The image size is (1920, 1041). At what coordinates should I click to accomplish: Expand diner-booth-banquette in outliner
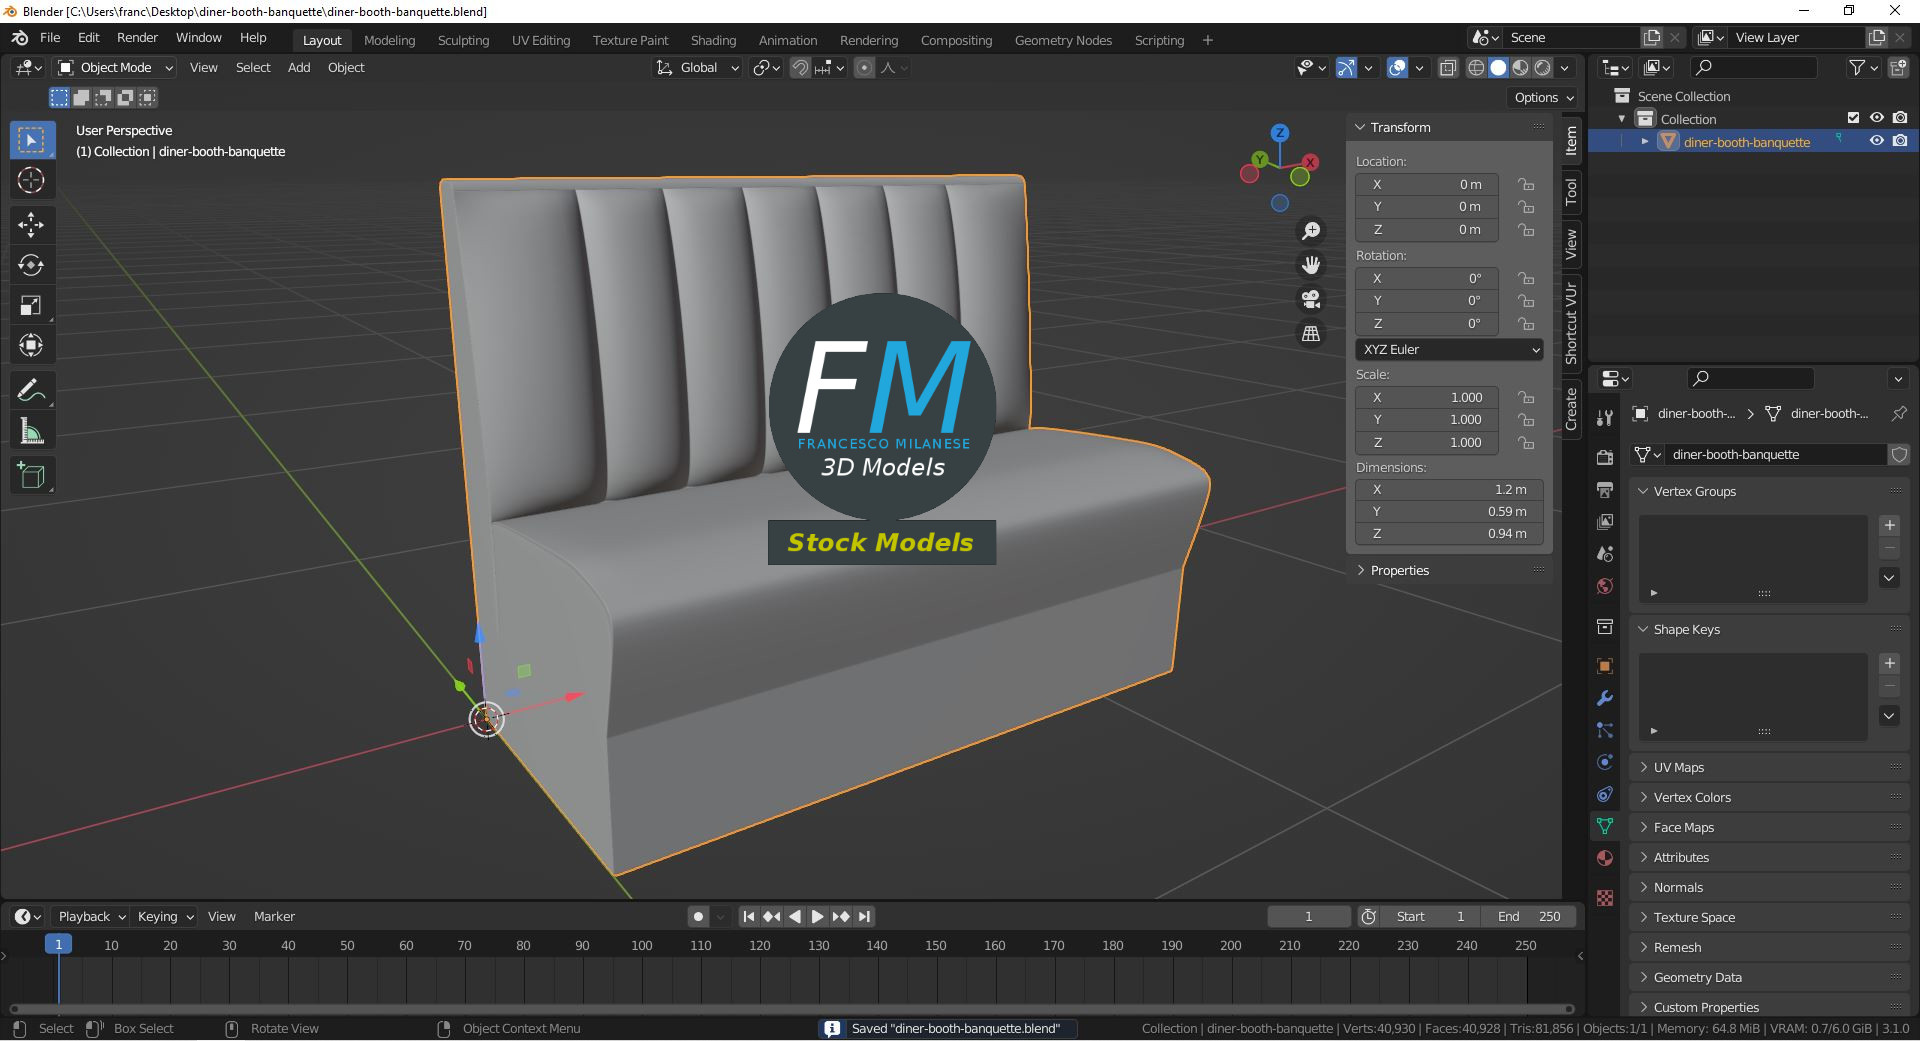tap(1644, 142)
